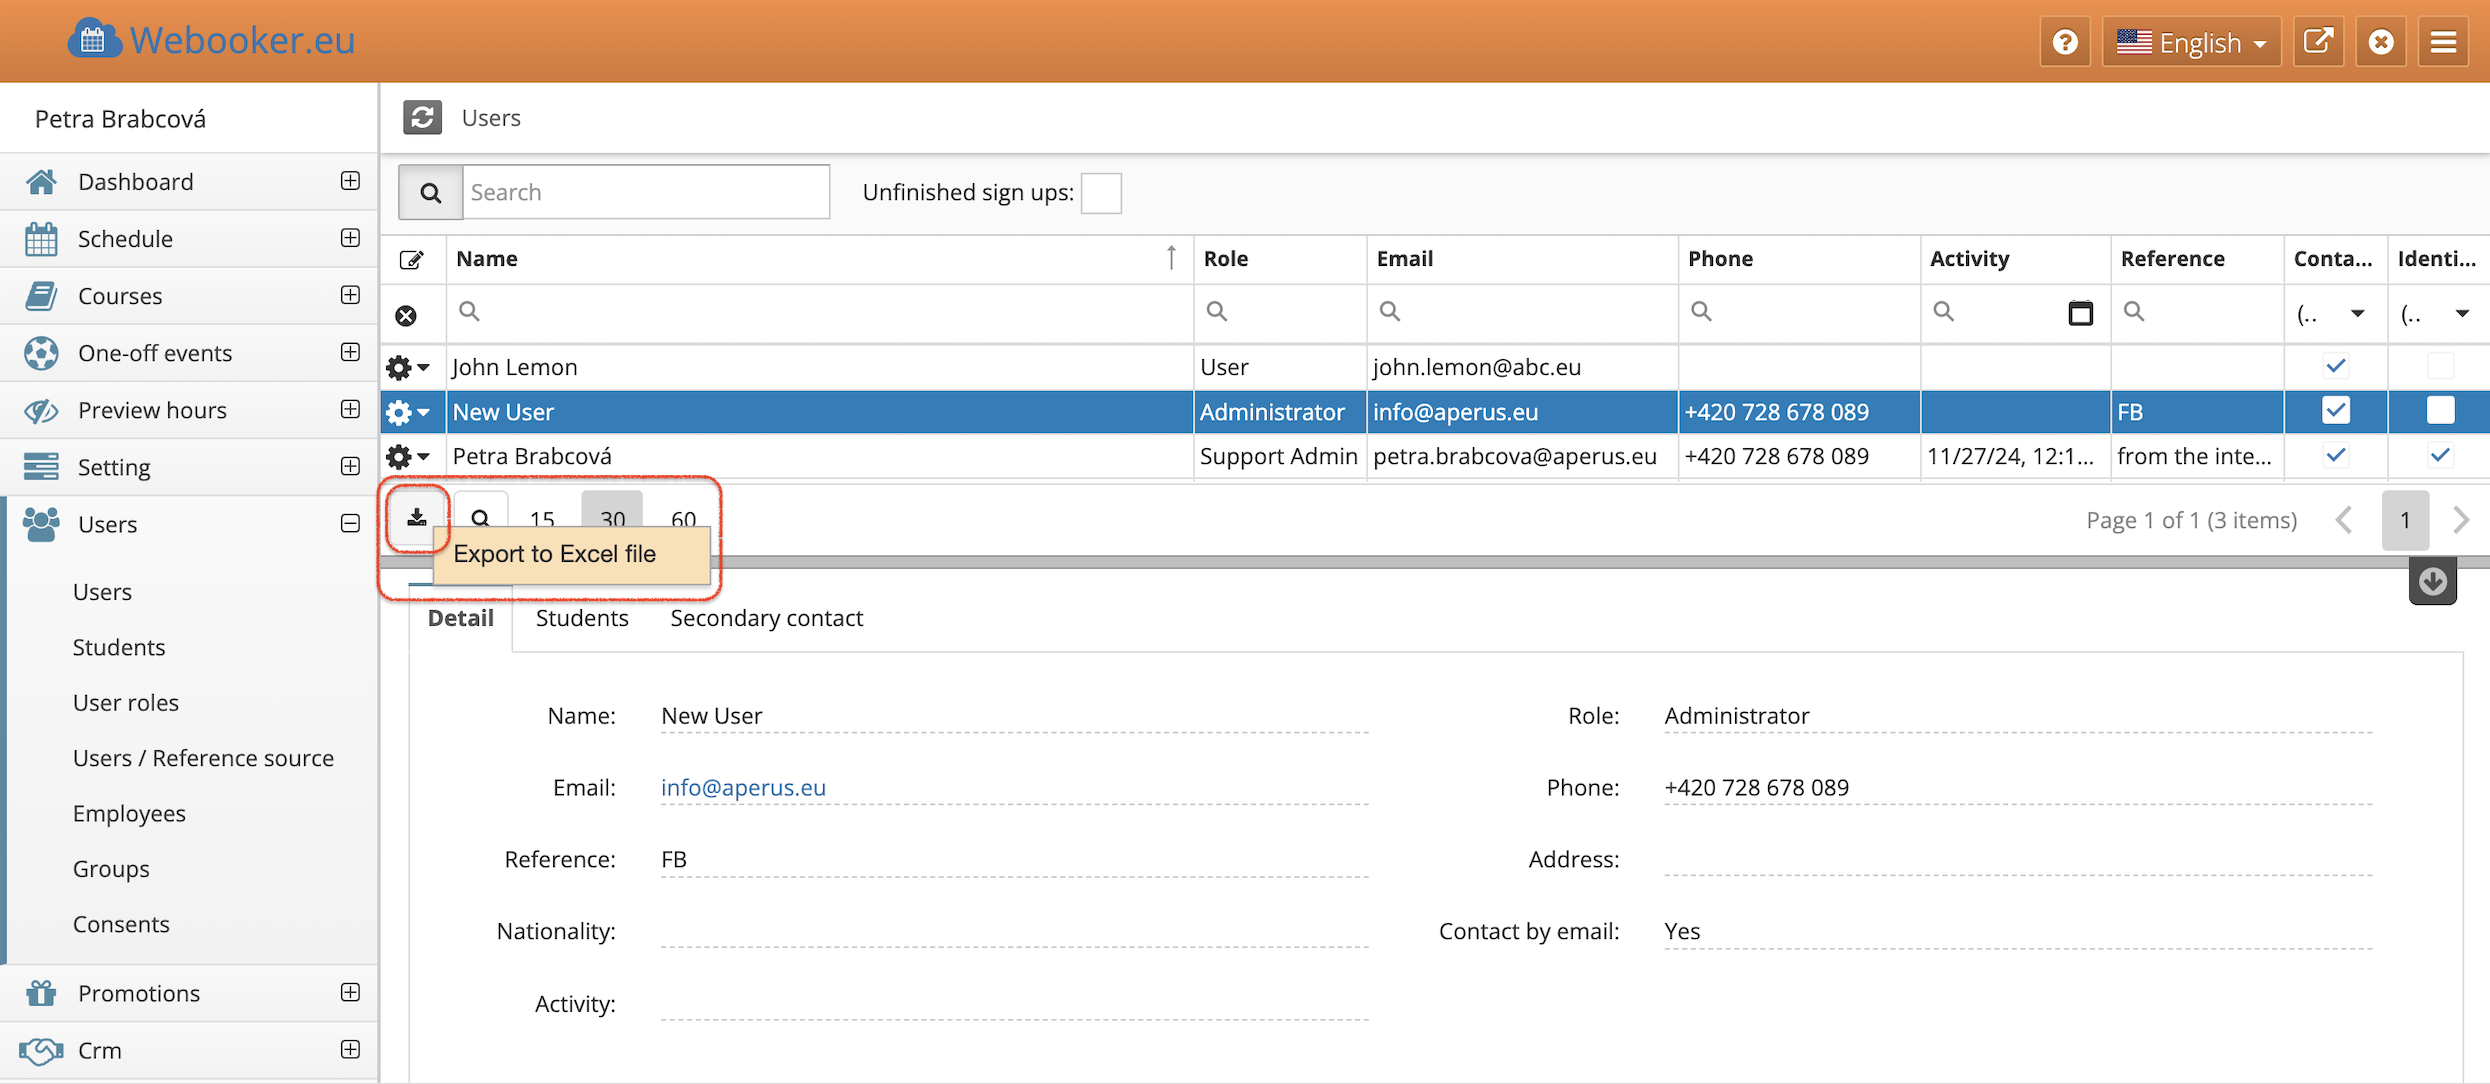Screen dimensions: 2490x1084
Task: Click the info@aperus.eu email link in detail
Action: (743, 787)
